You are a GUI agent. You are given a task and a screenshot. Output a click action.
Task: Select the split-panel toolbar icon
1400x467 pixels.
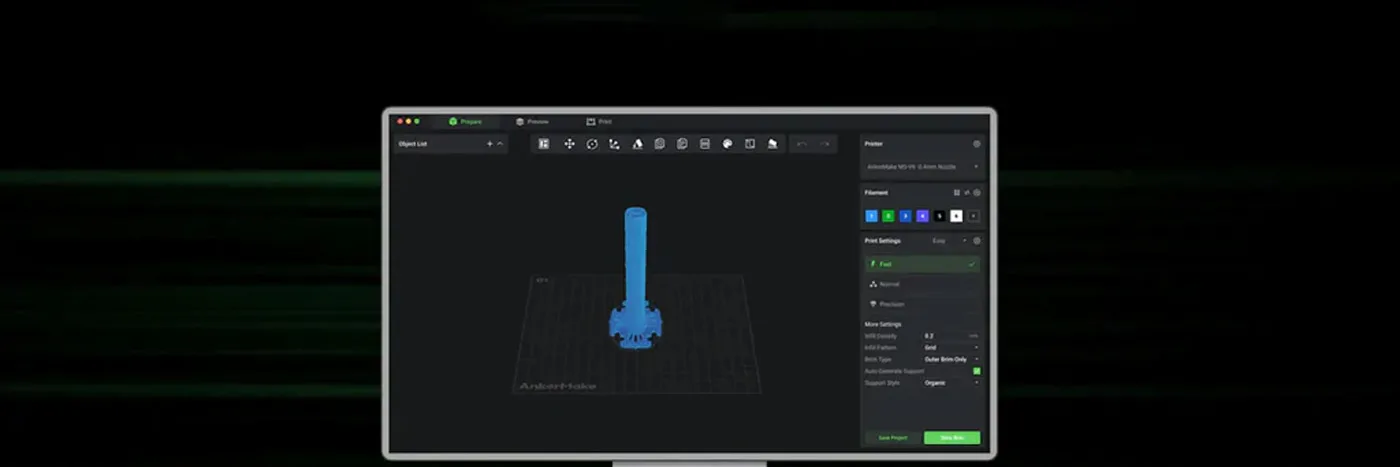(x=750, y=144)
